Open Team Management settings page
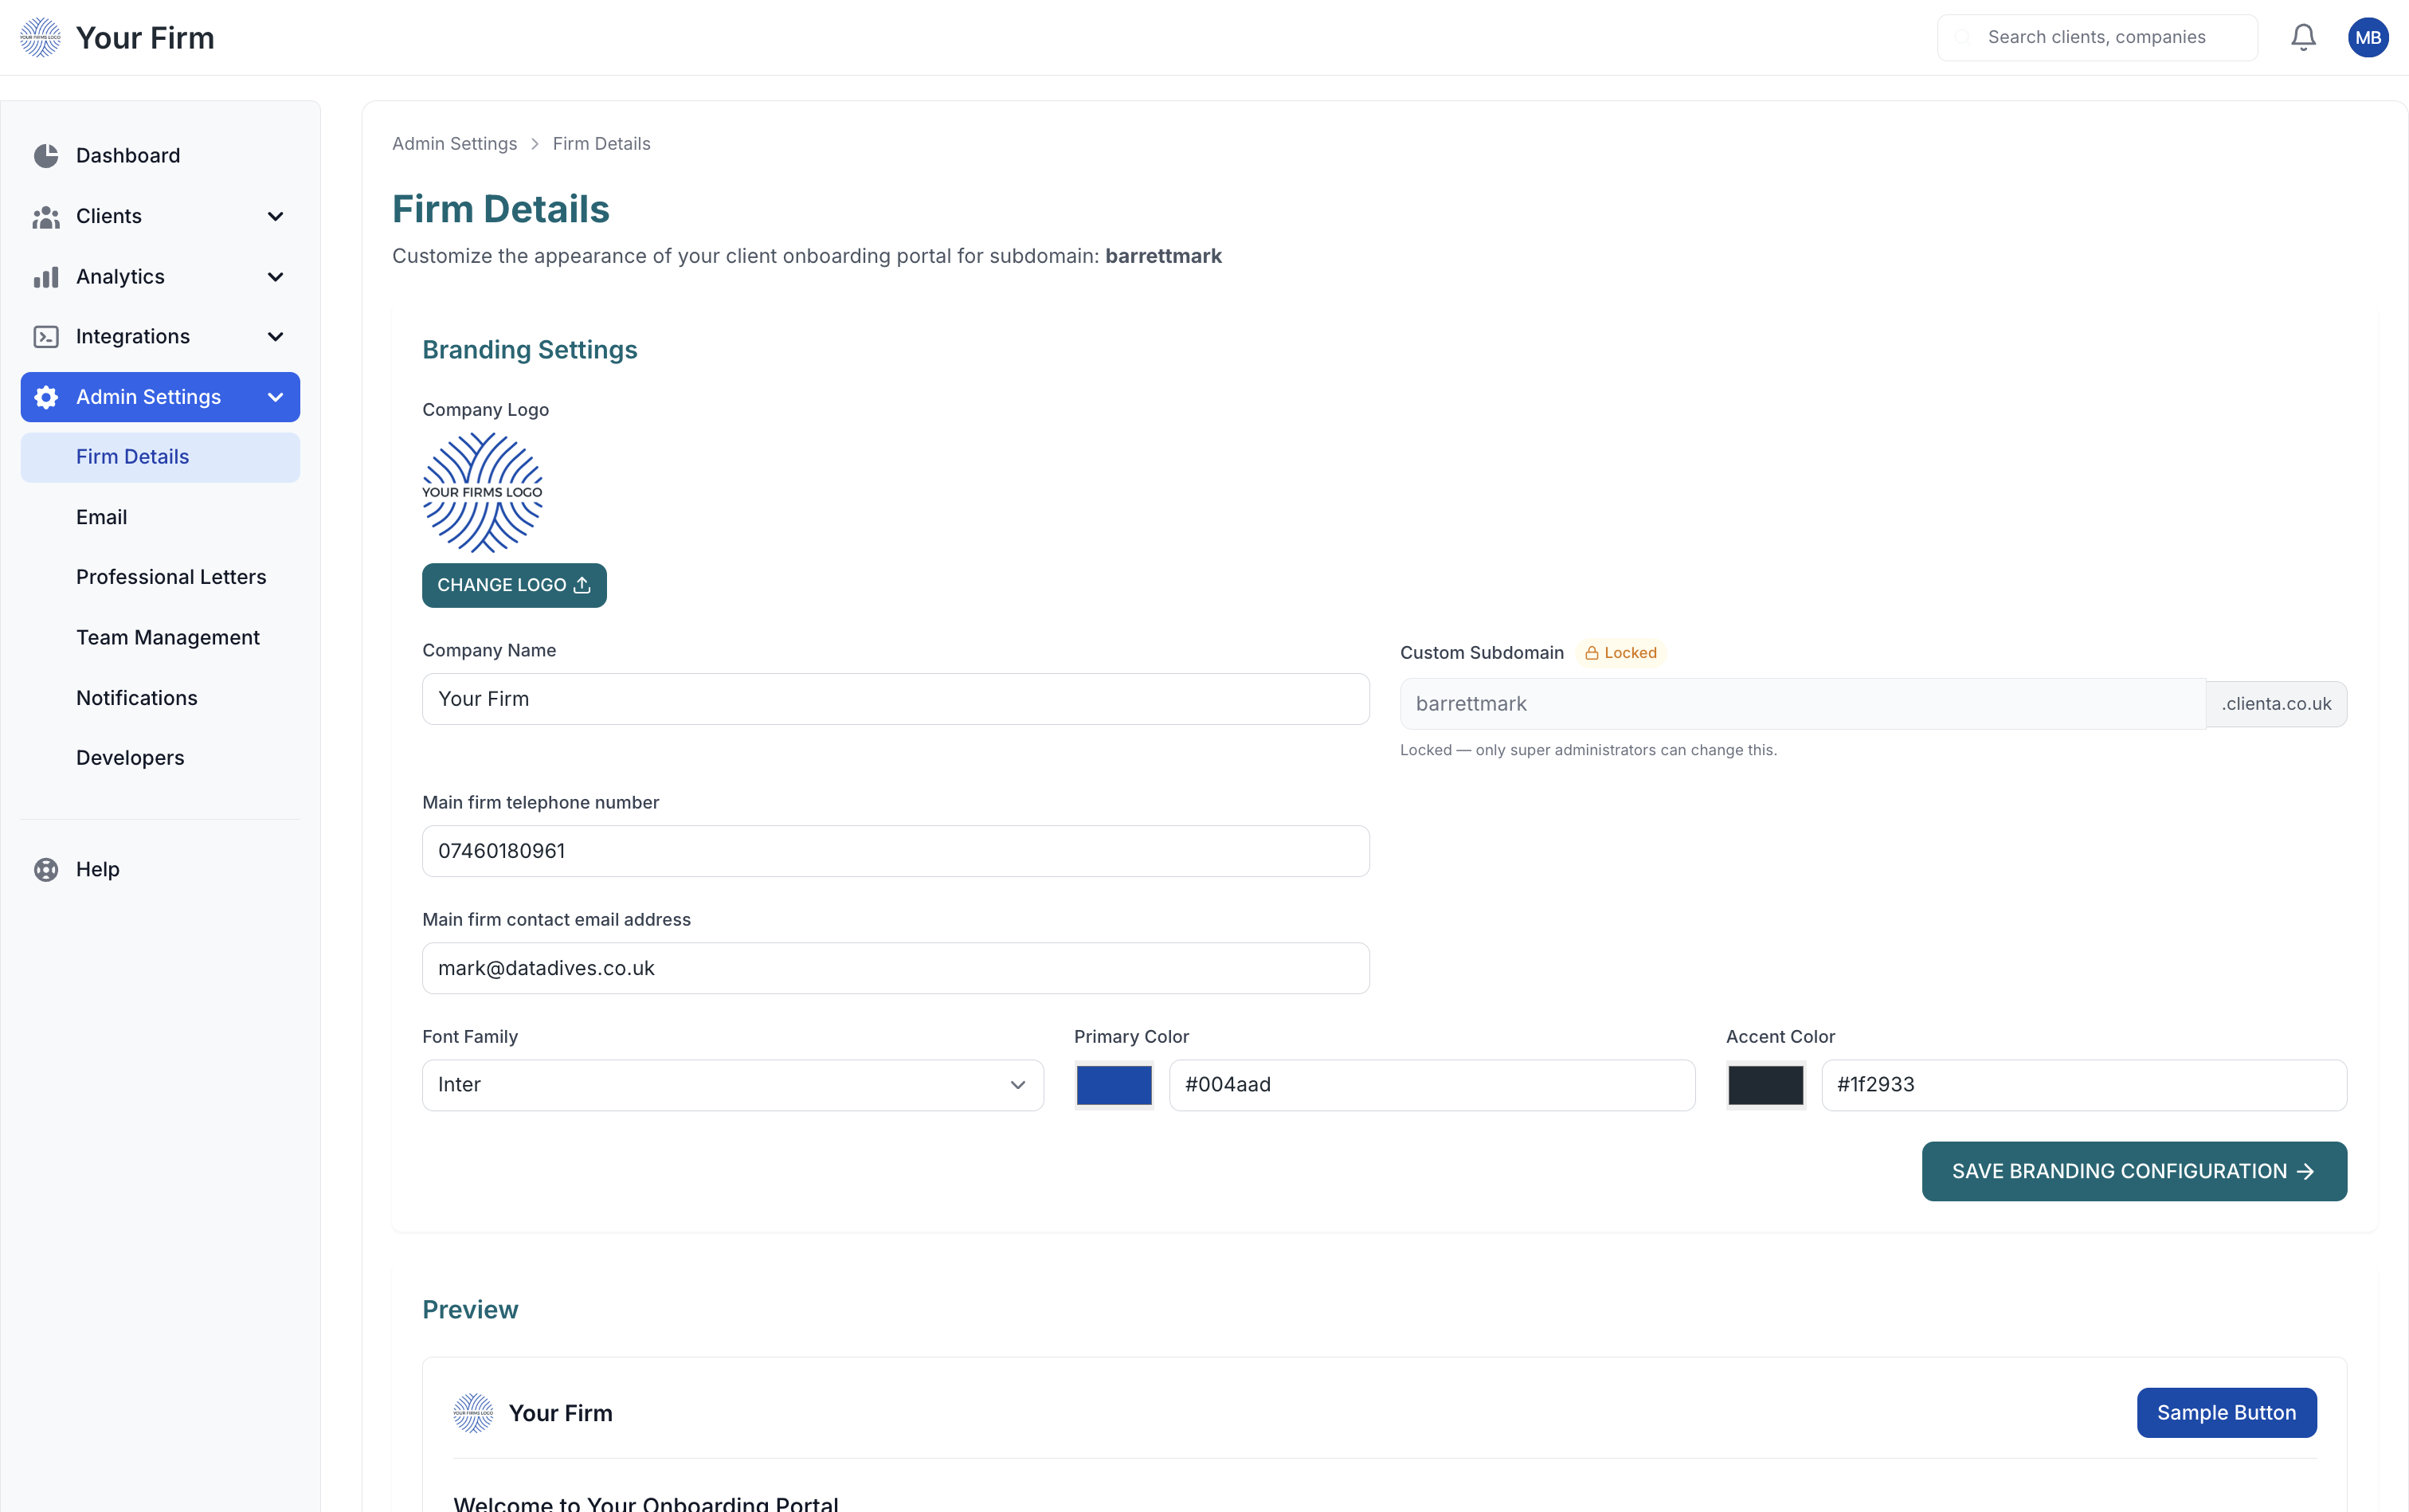The height and width of the screenshot is (1512, 2409). coord(168,638)
